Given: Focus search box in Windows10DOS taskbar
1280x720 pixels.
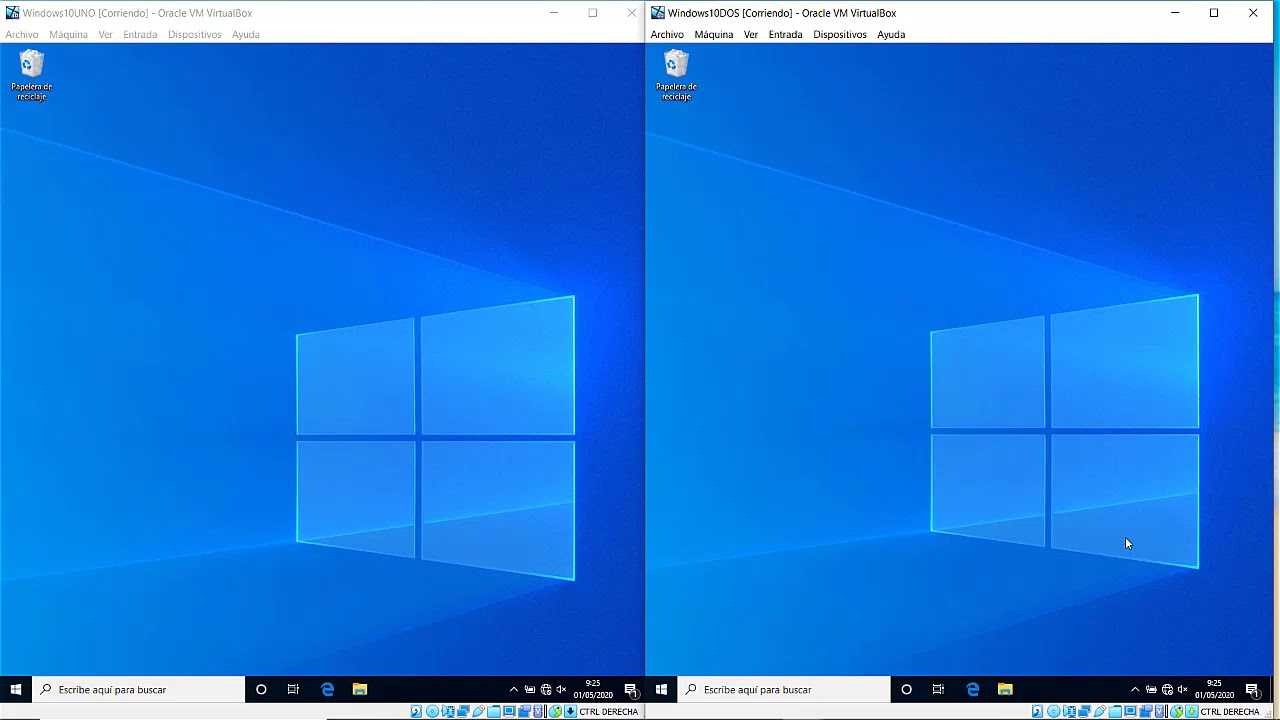Looking at the screenshot, I should (x=784, y=689).
